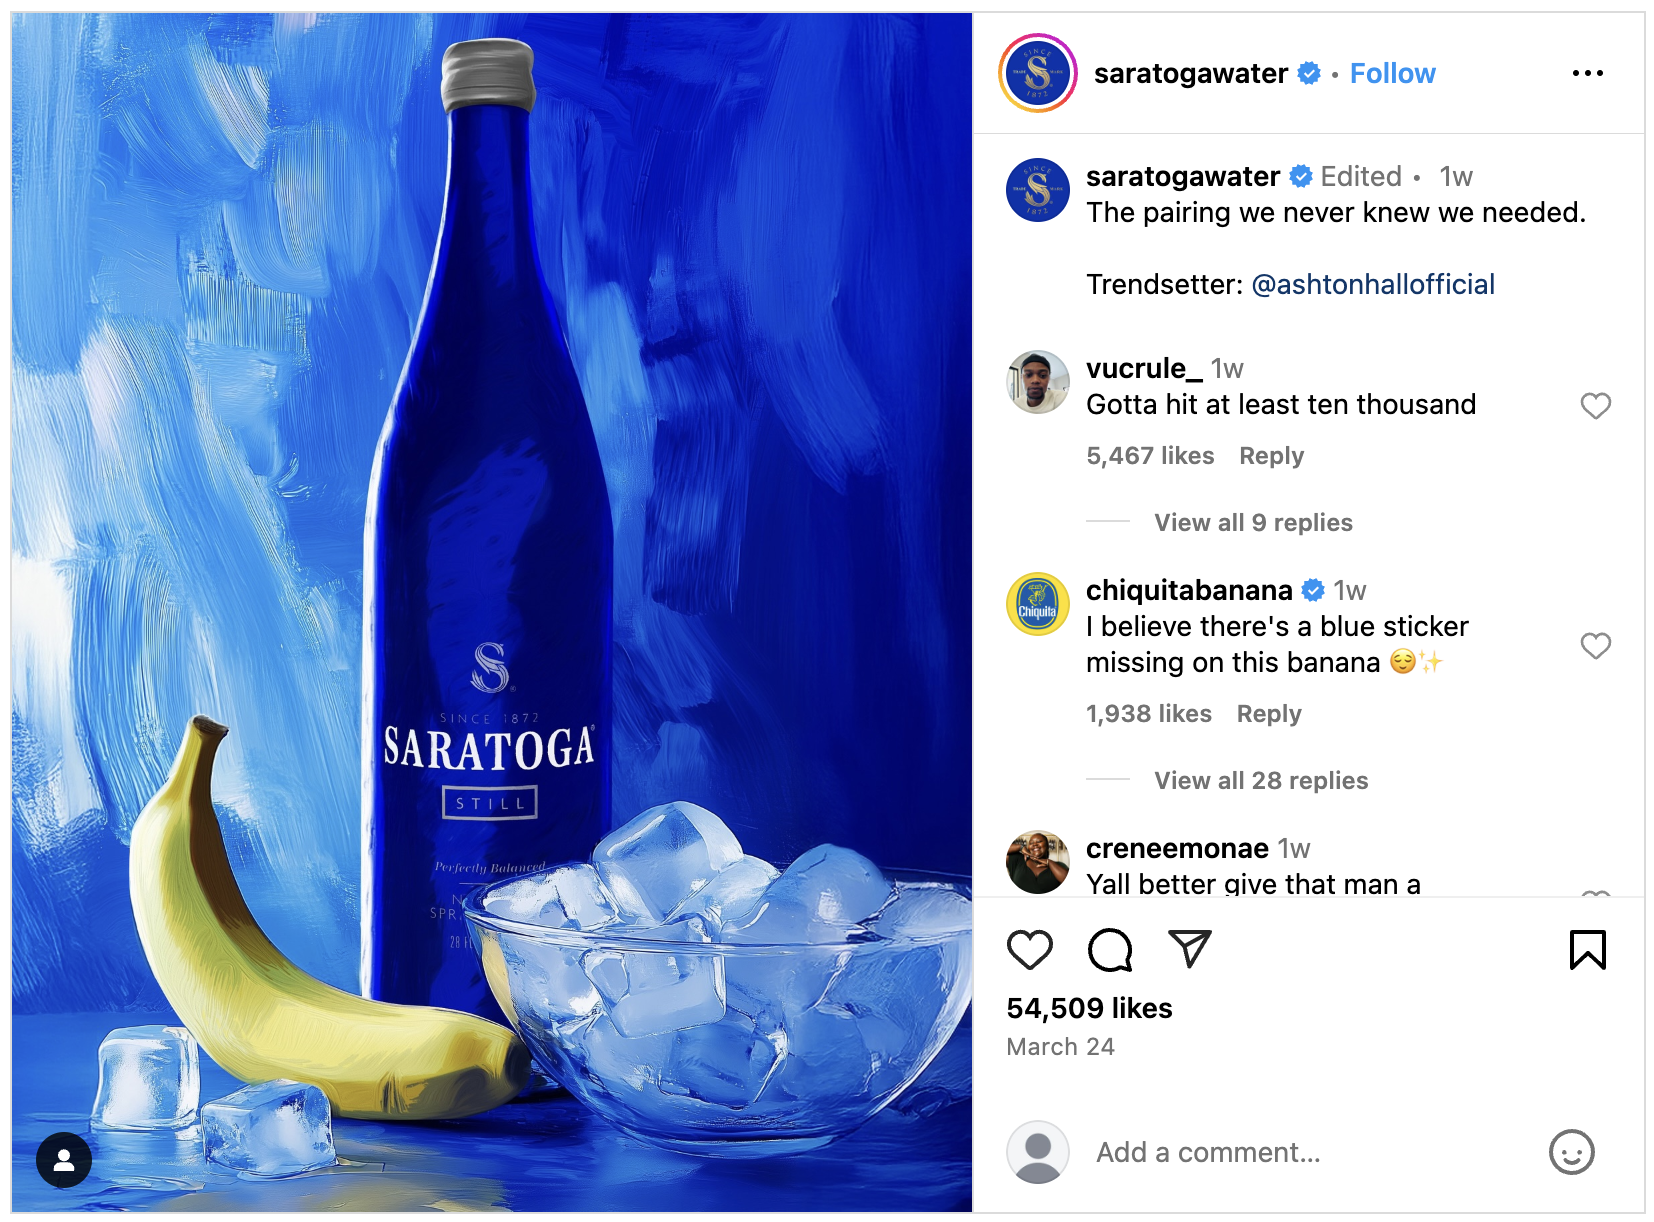
Task: Click the tagged people icon on photo
Action: [64, 1160]
